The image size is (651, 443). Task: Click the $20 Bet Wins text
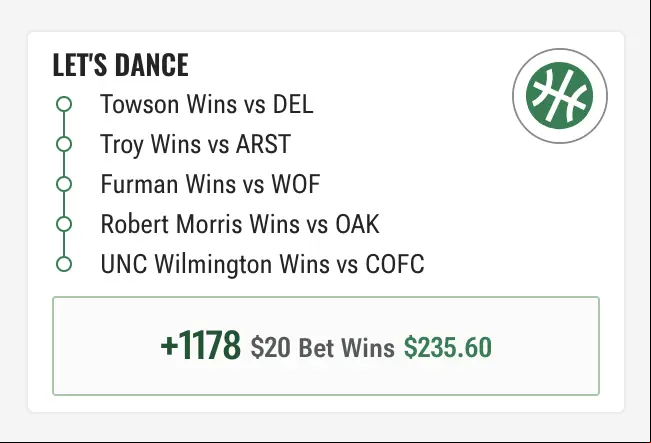coord(322,348)
